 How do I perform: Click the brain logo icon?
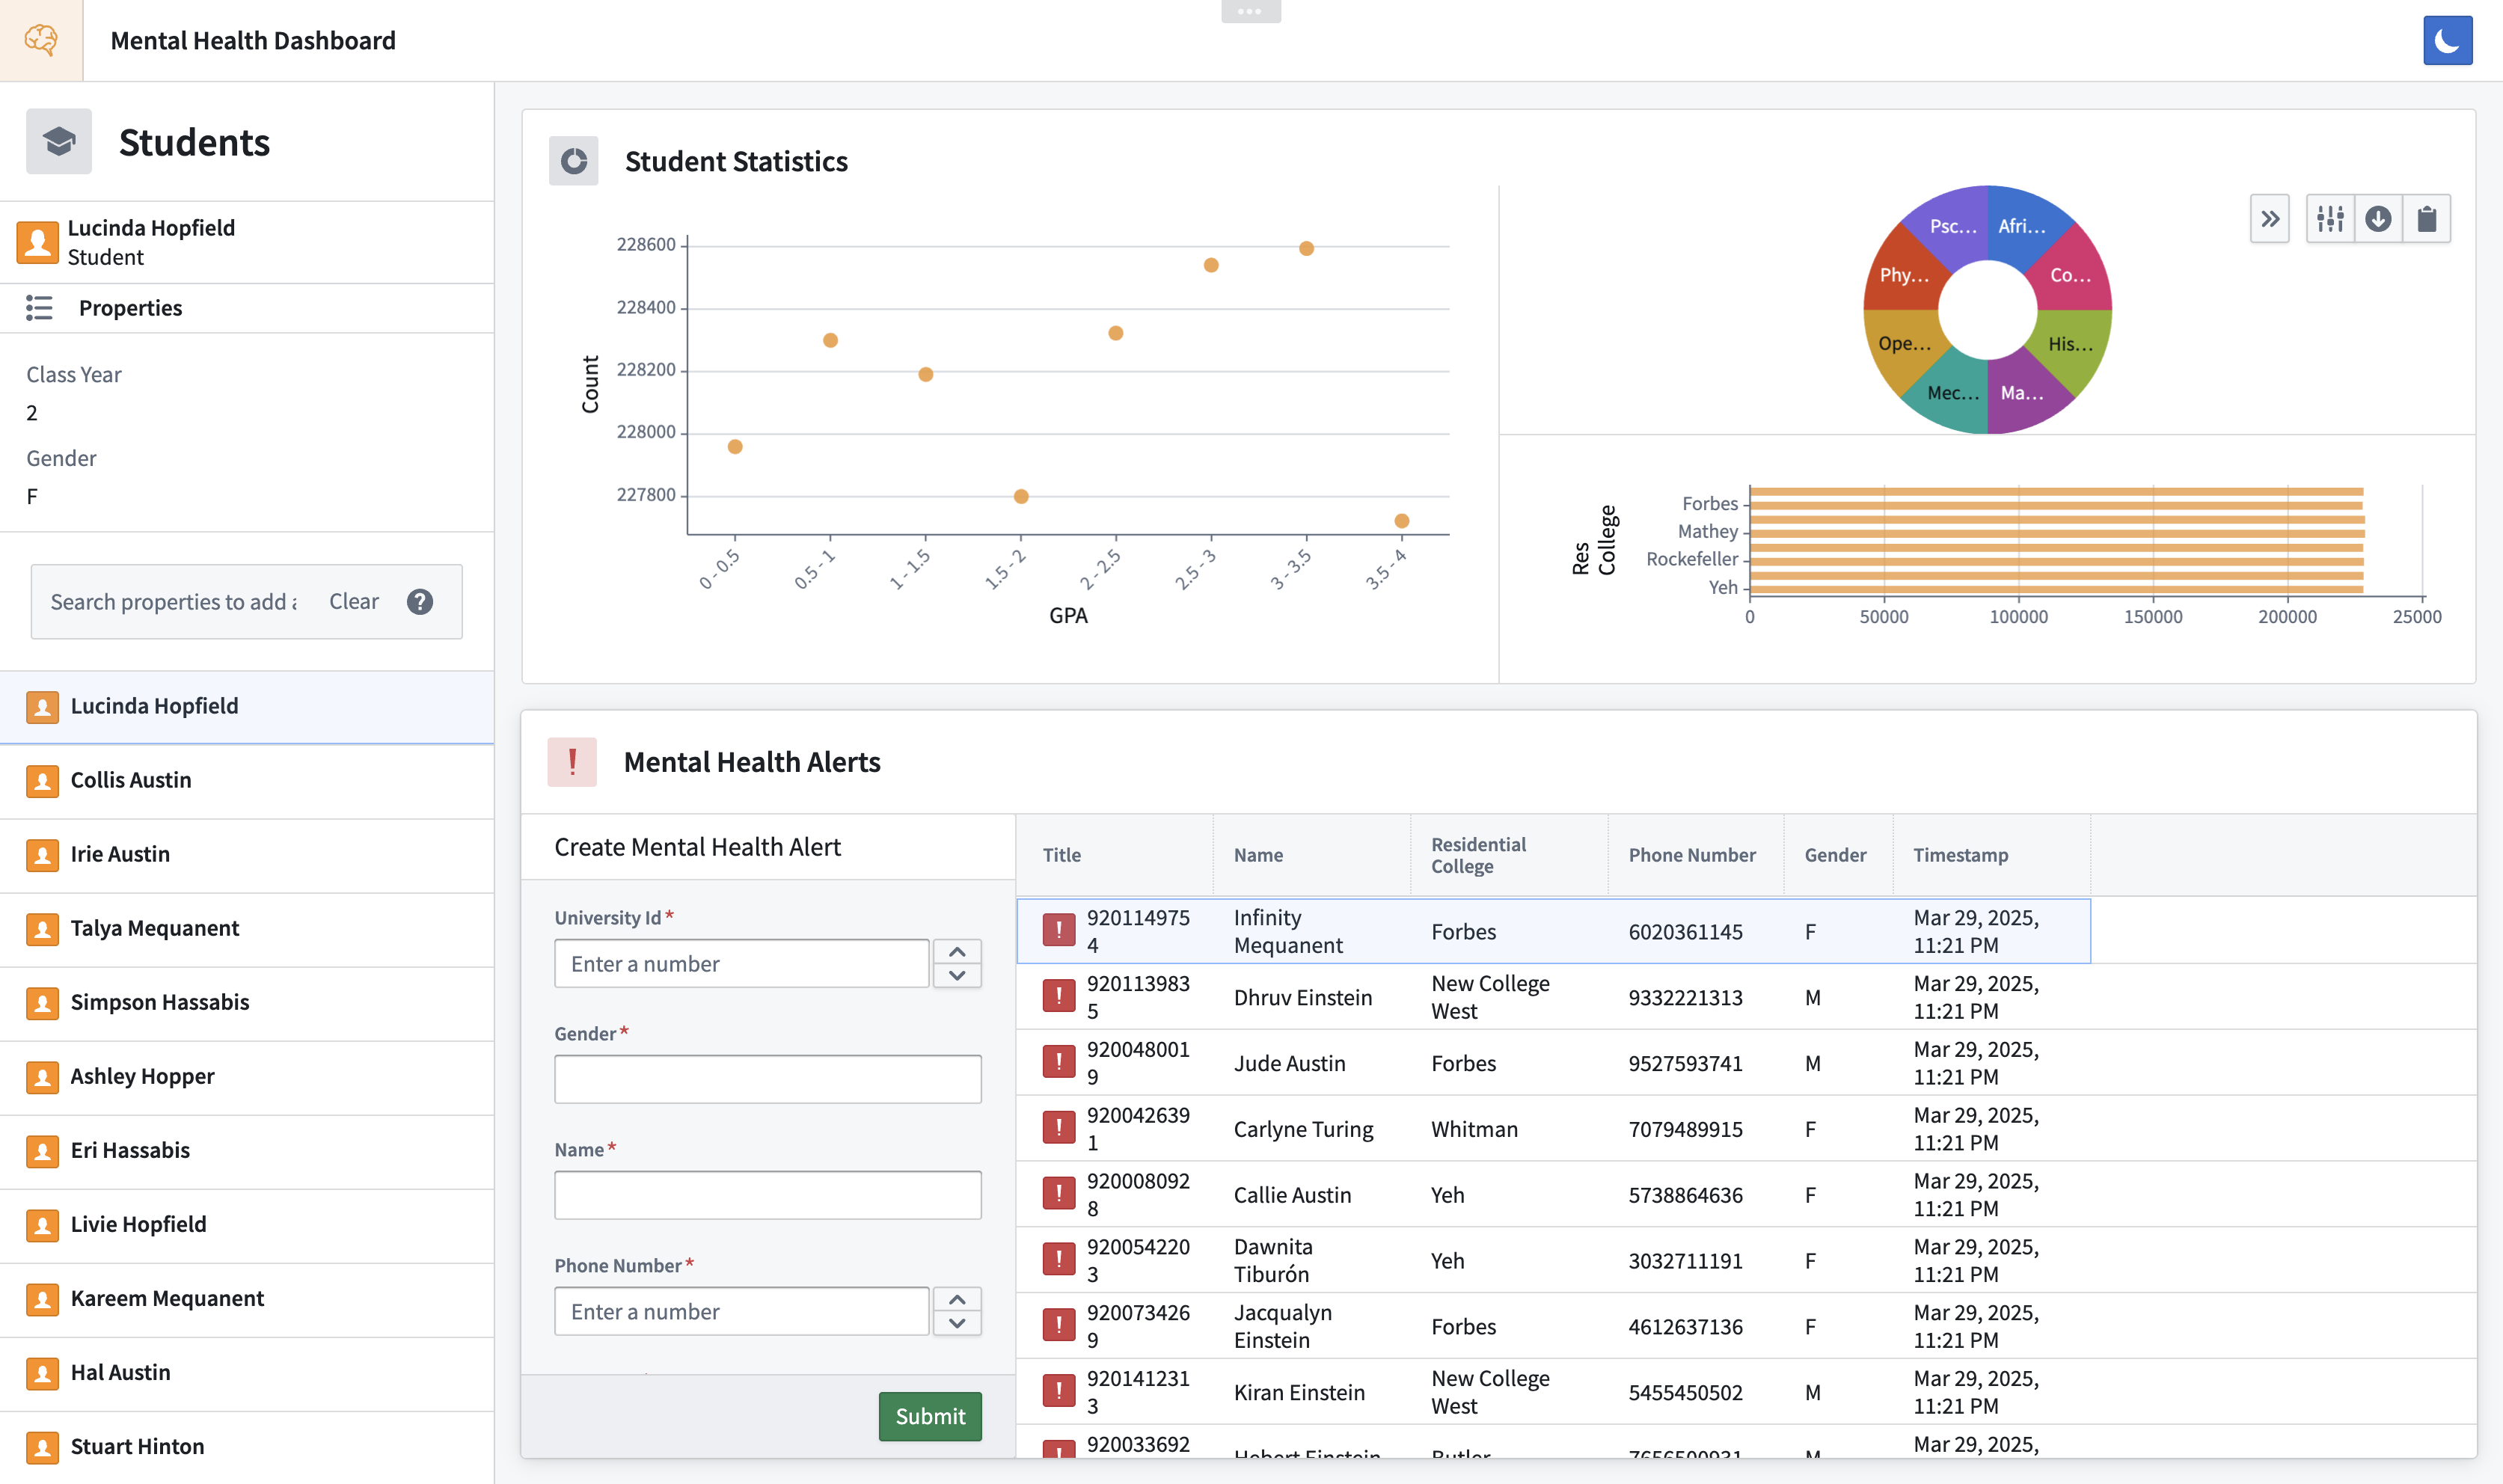coord(41,41)
